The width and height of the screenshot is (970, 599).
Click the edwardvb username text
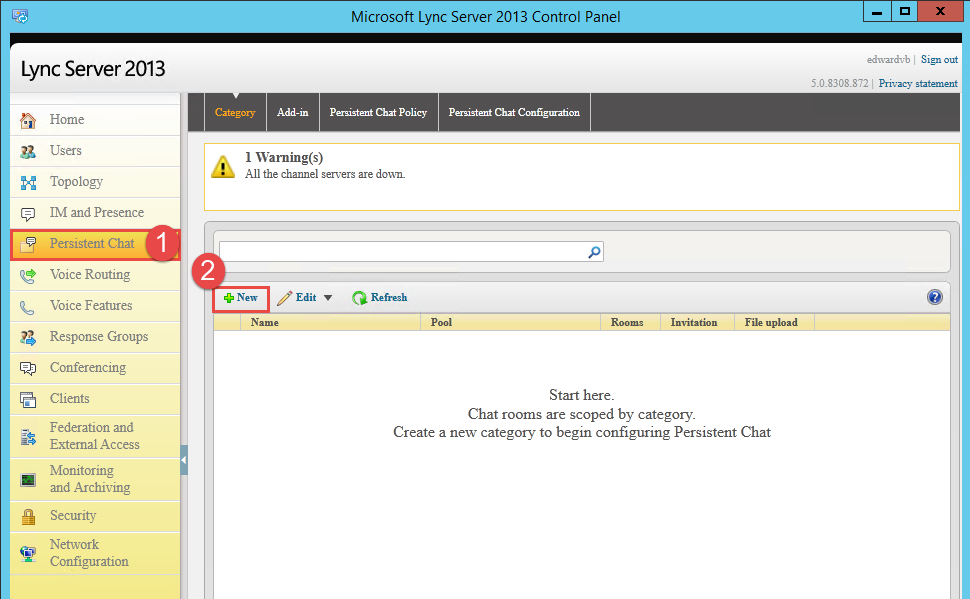(888, 59)
